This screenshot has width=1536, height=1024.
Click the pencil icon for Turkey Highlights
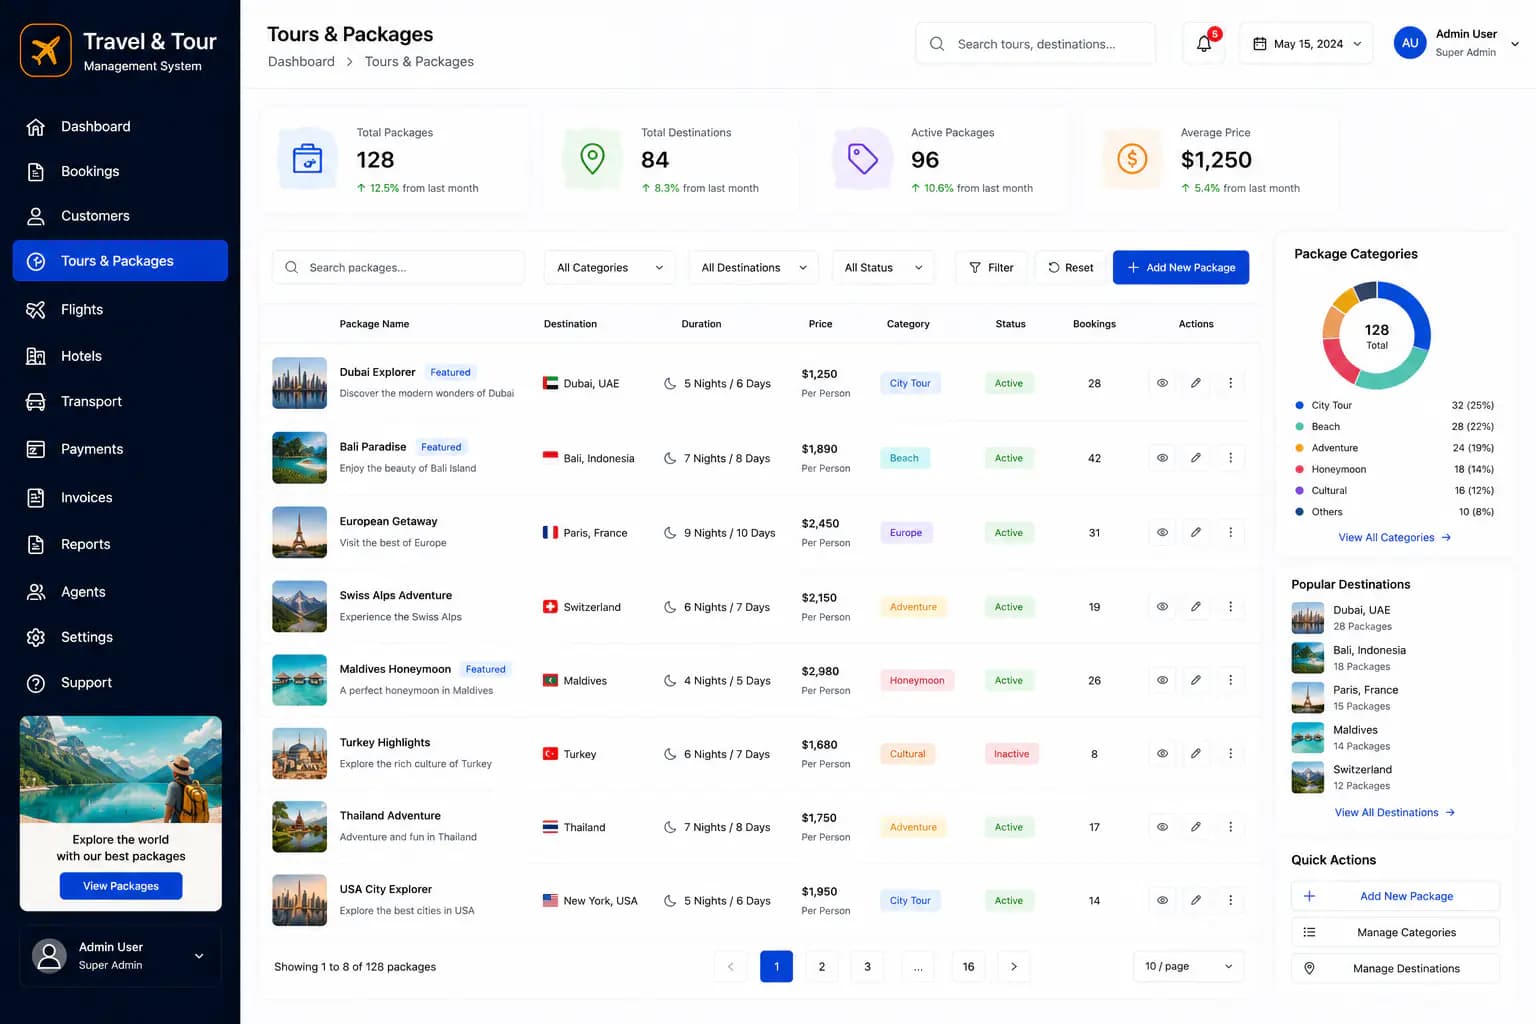pos(1195,754)
